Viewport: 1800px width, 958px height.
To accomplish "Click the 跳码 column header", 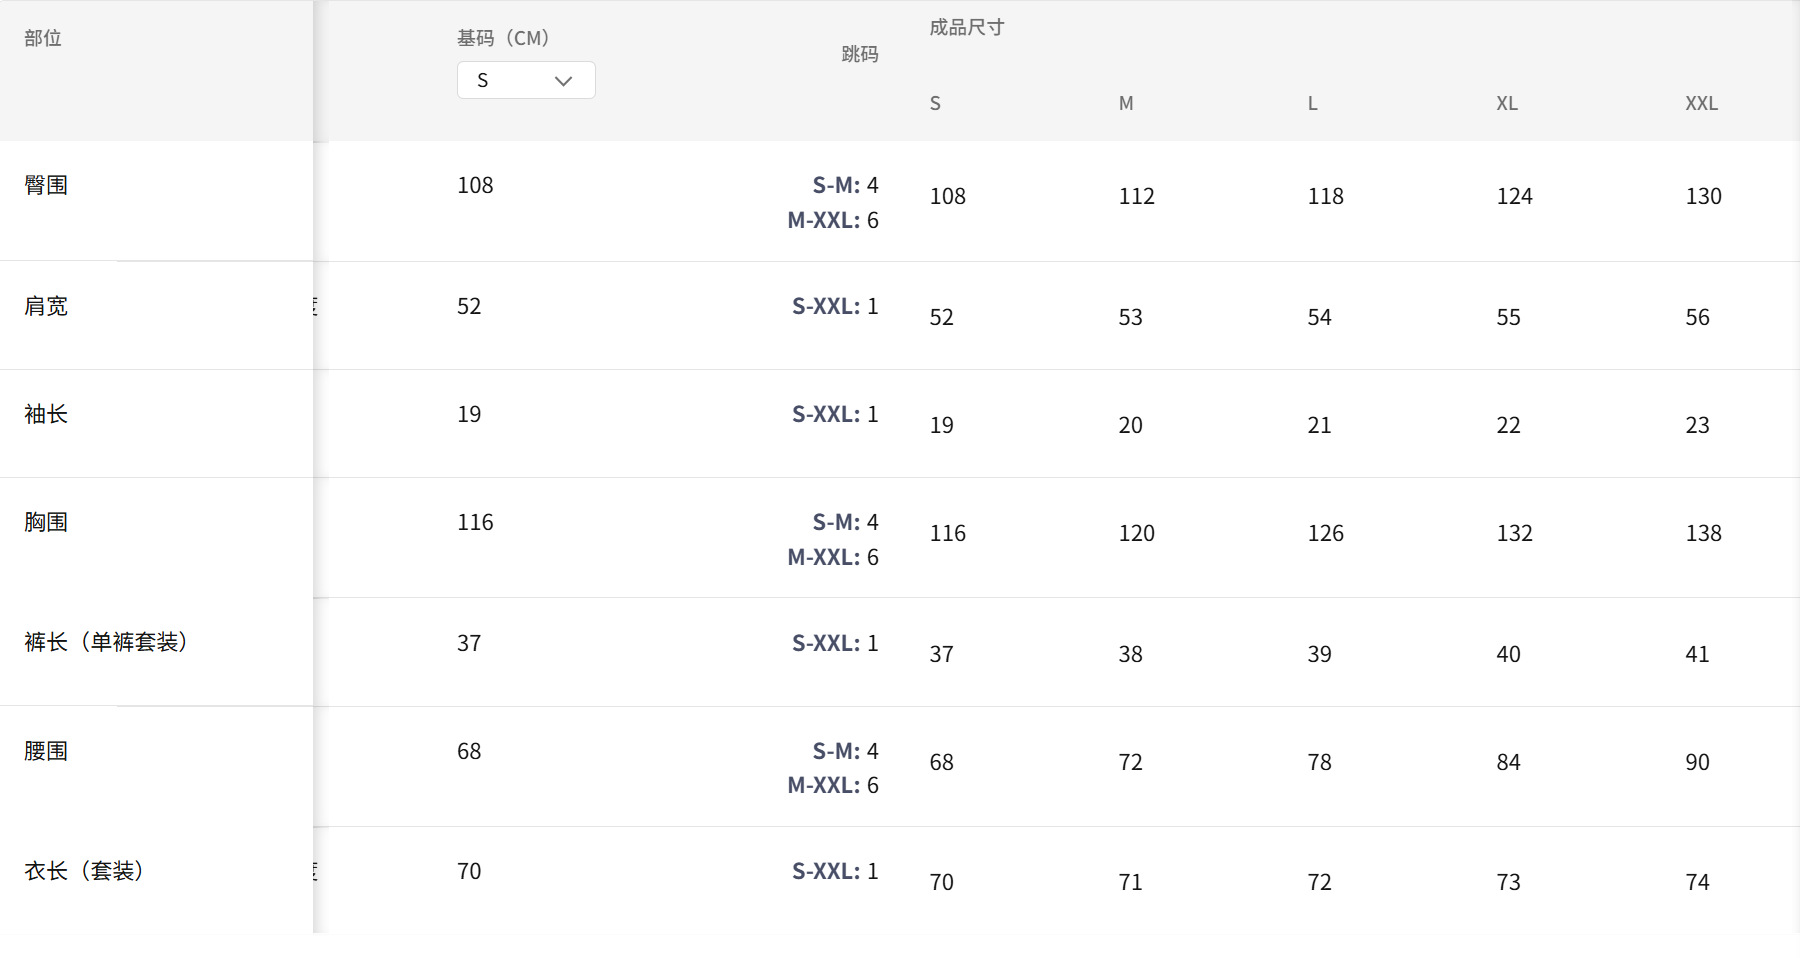I will click(859, 54).
